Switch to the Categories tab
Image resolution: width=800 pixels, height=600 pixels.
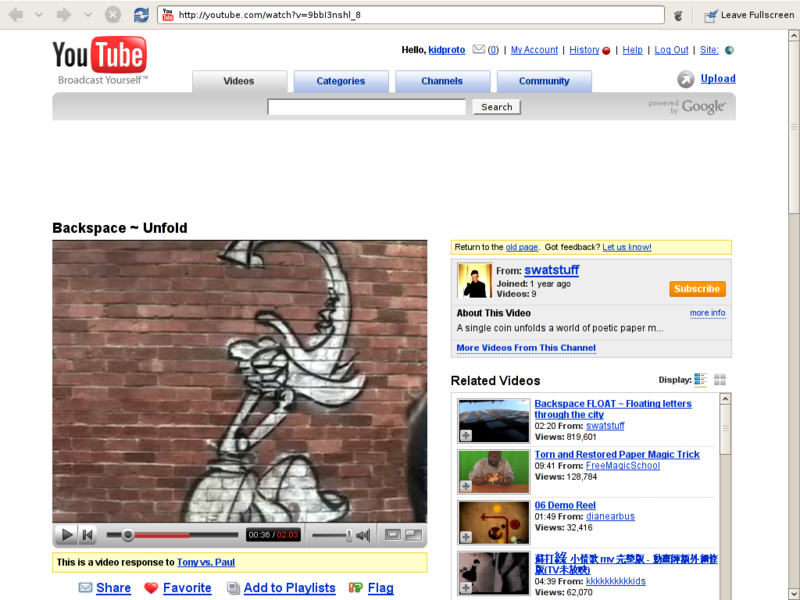point(341,81)
